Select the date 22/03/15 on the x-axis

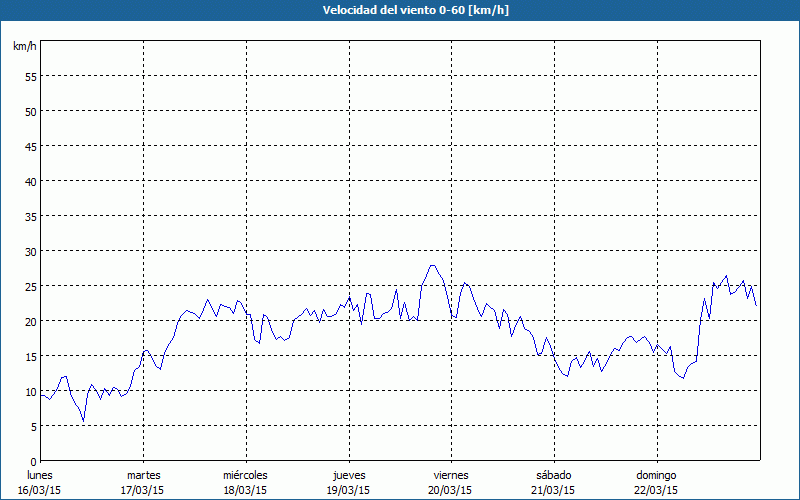[x=655, y=490]
